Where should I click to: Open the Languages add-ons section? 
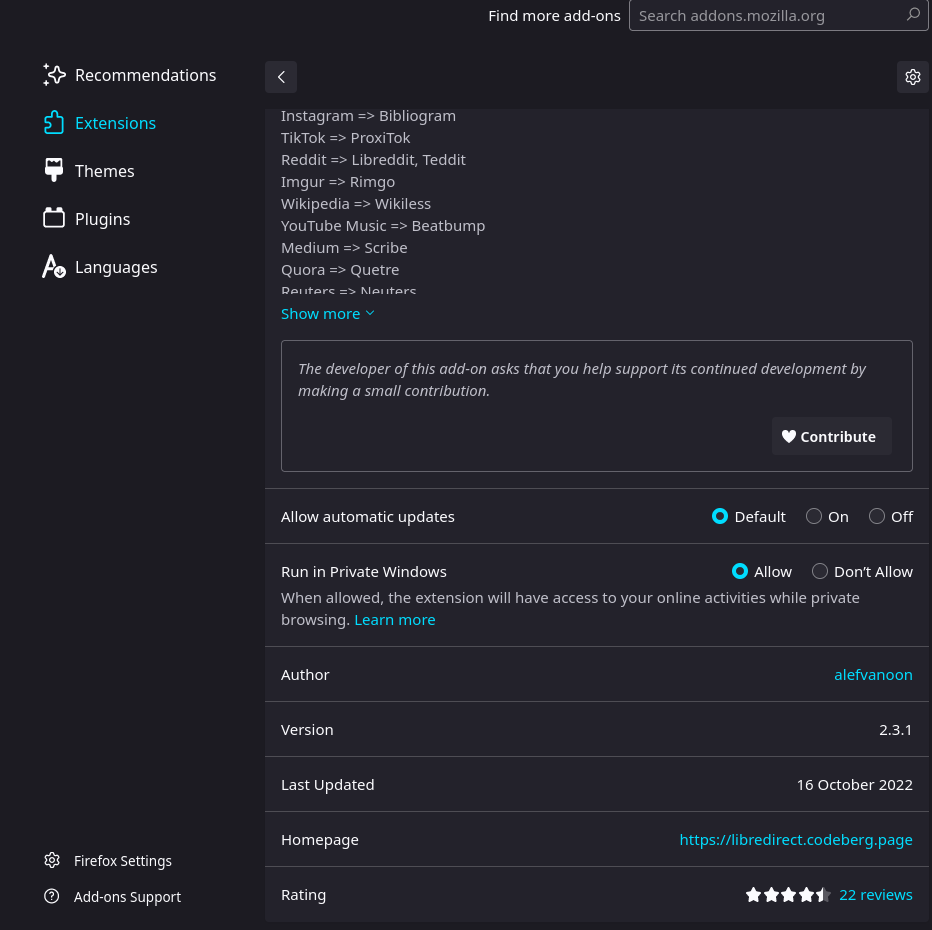[116, 266]
